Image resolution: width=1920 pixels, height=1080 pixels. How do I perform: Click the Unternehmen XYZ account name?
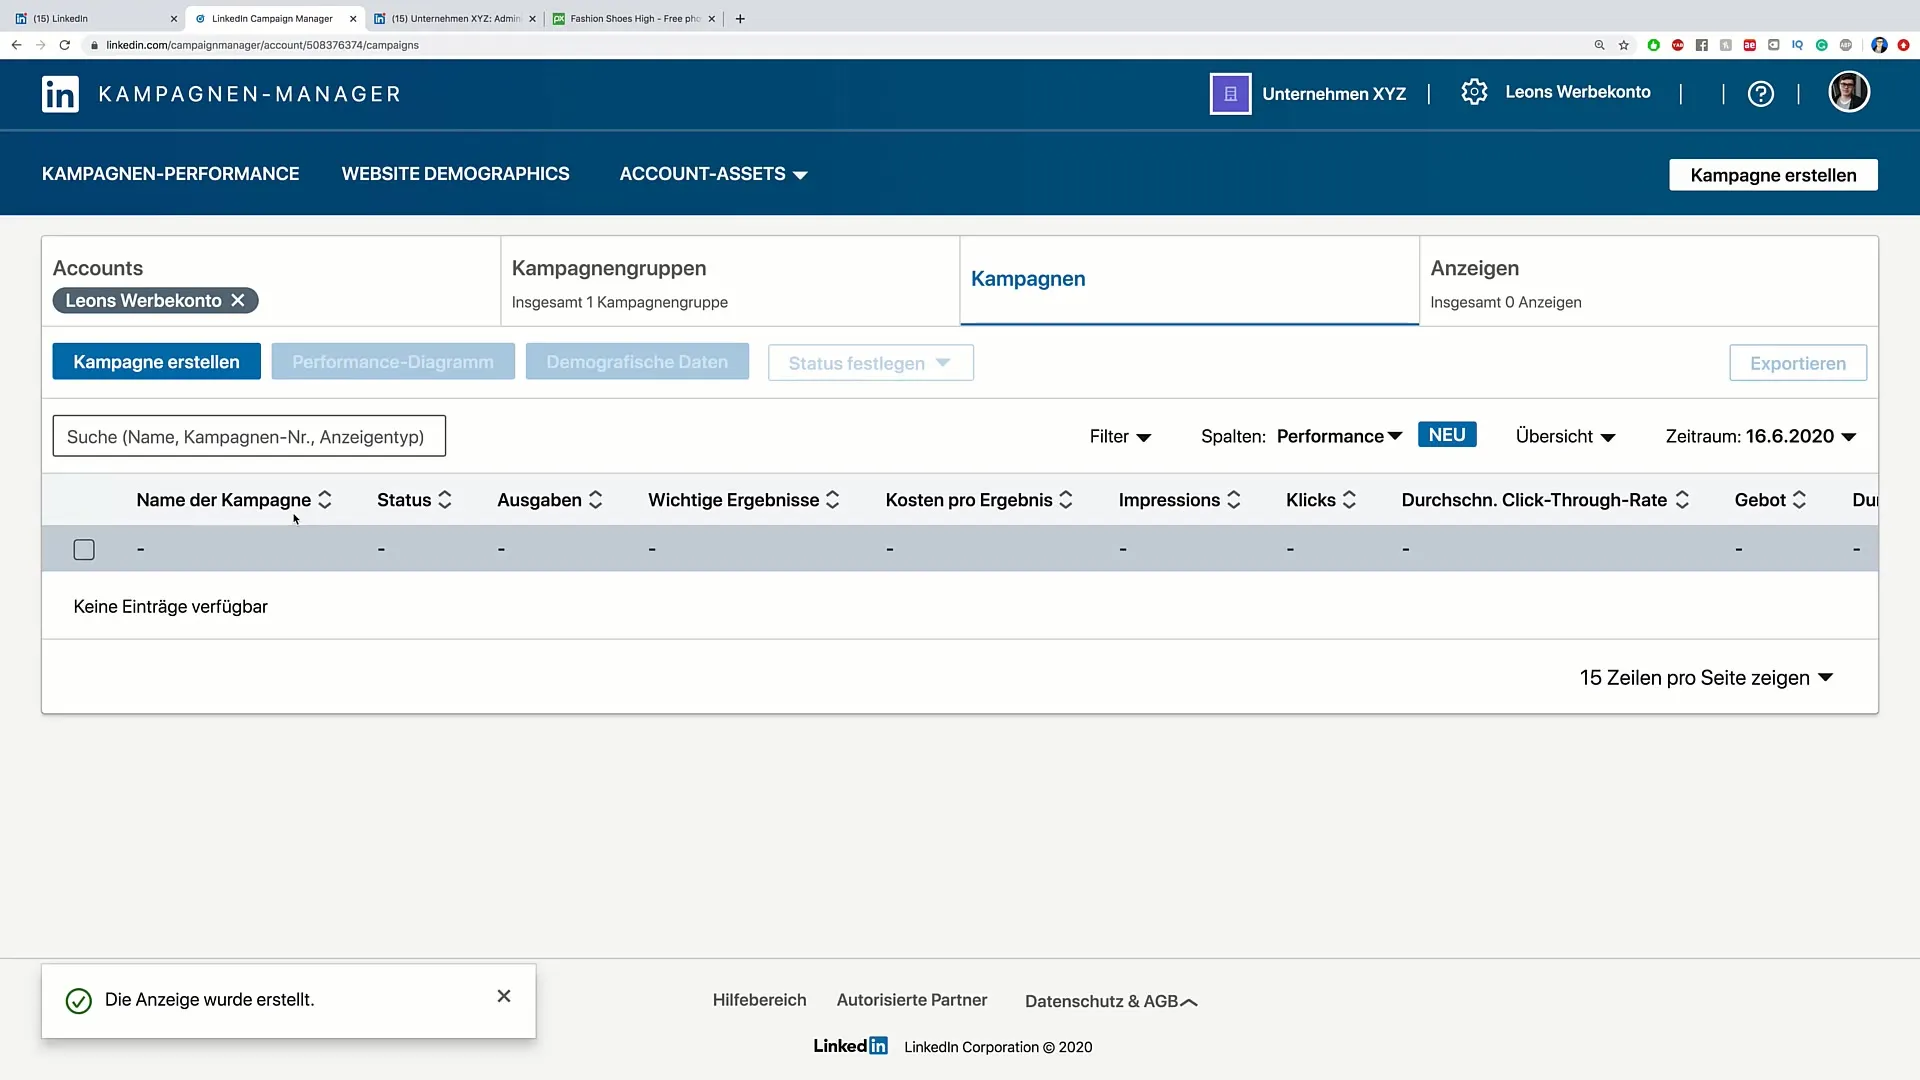click(x=1334, y=94)
